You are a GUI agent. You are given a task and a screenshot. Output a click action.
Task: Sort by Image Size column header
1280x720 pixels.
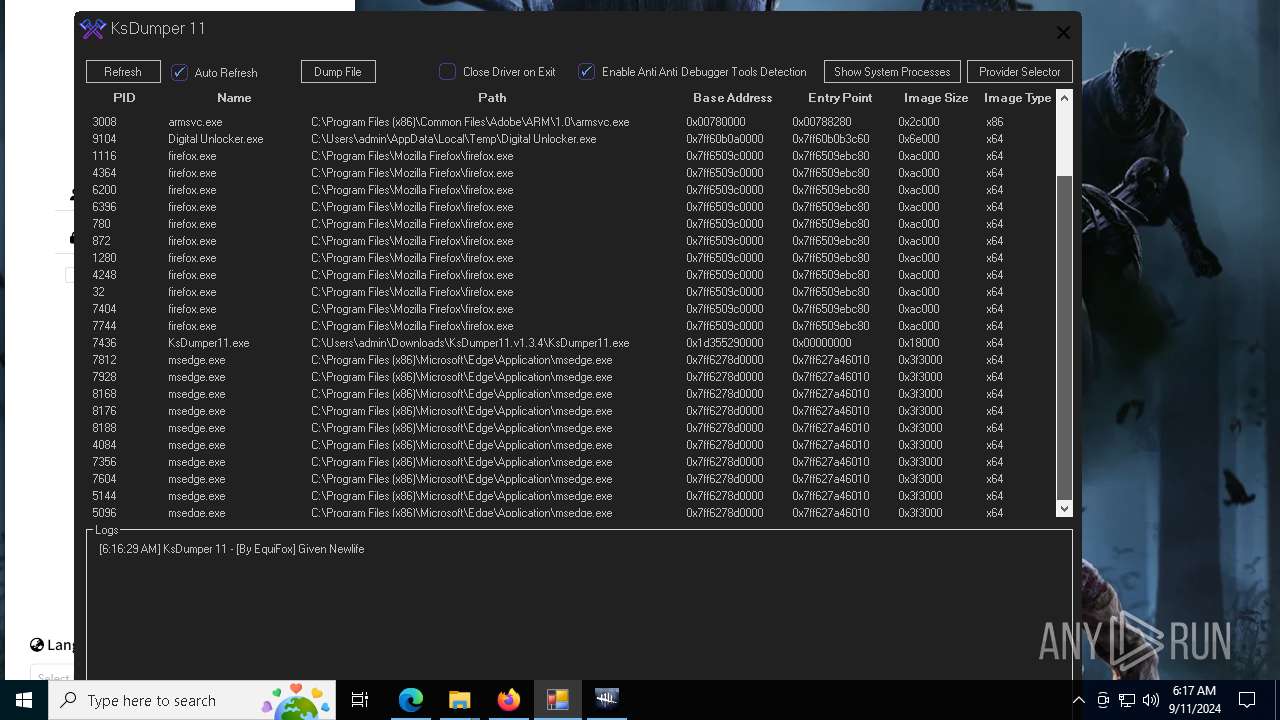click(936, 98)
